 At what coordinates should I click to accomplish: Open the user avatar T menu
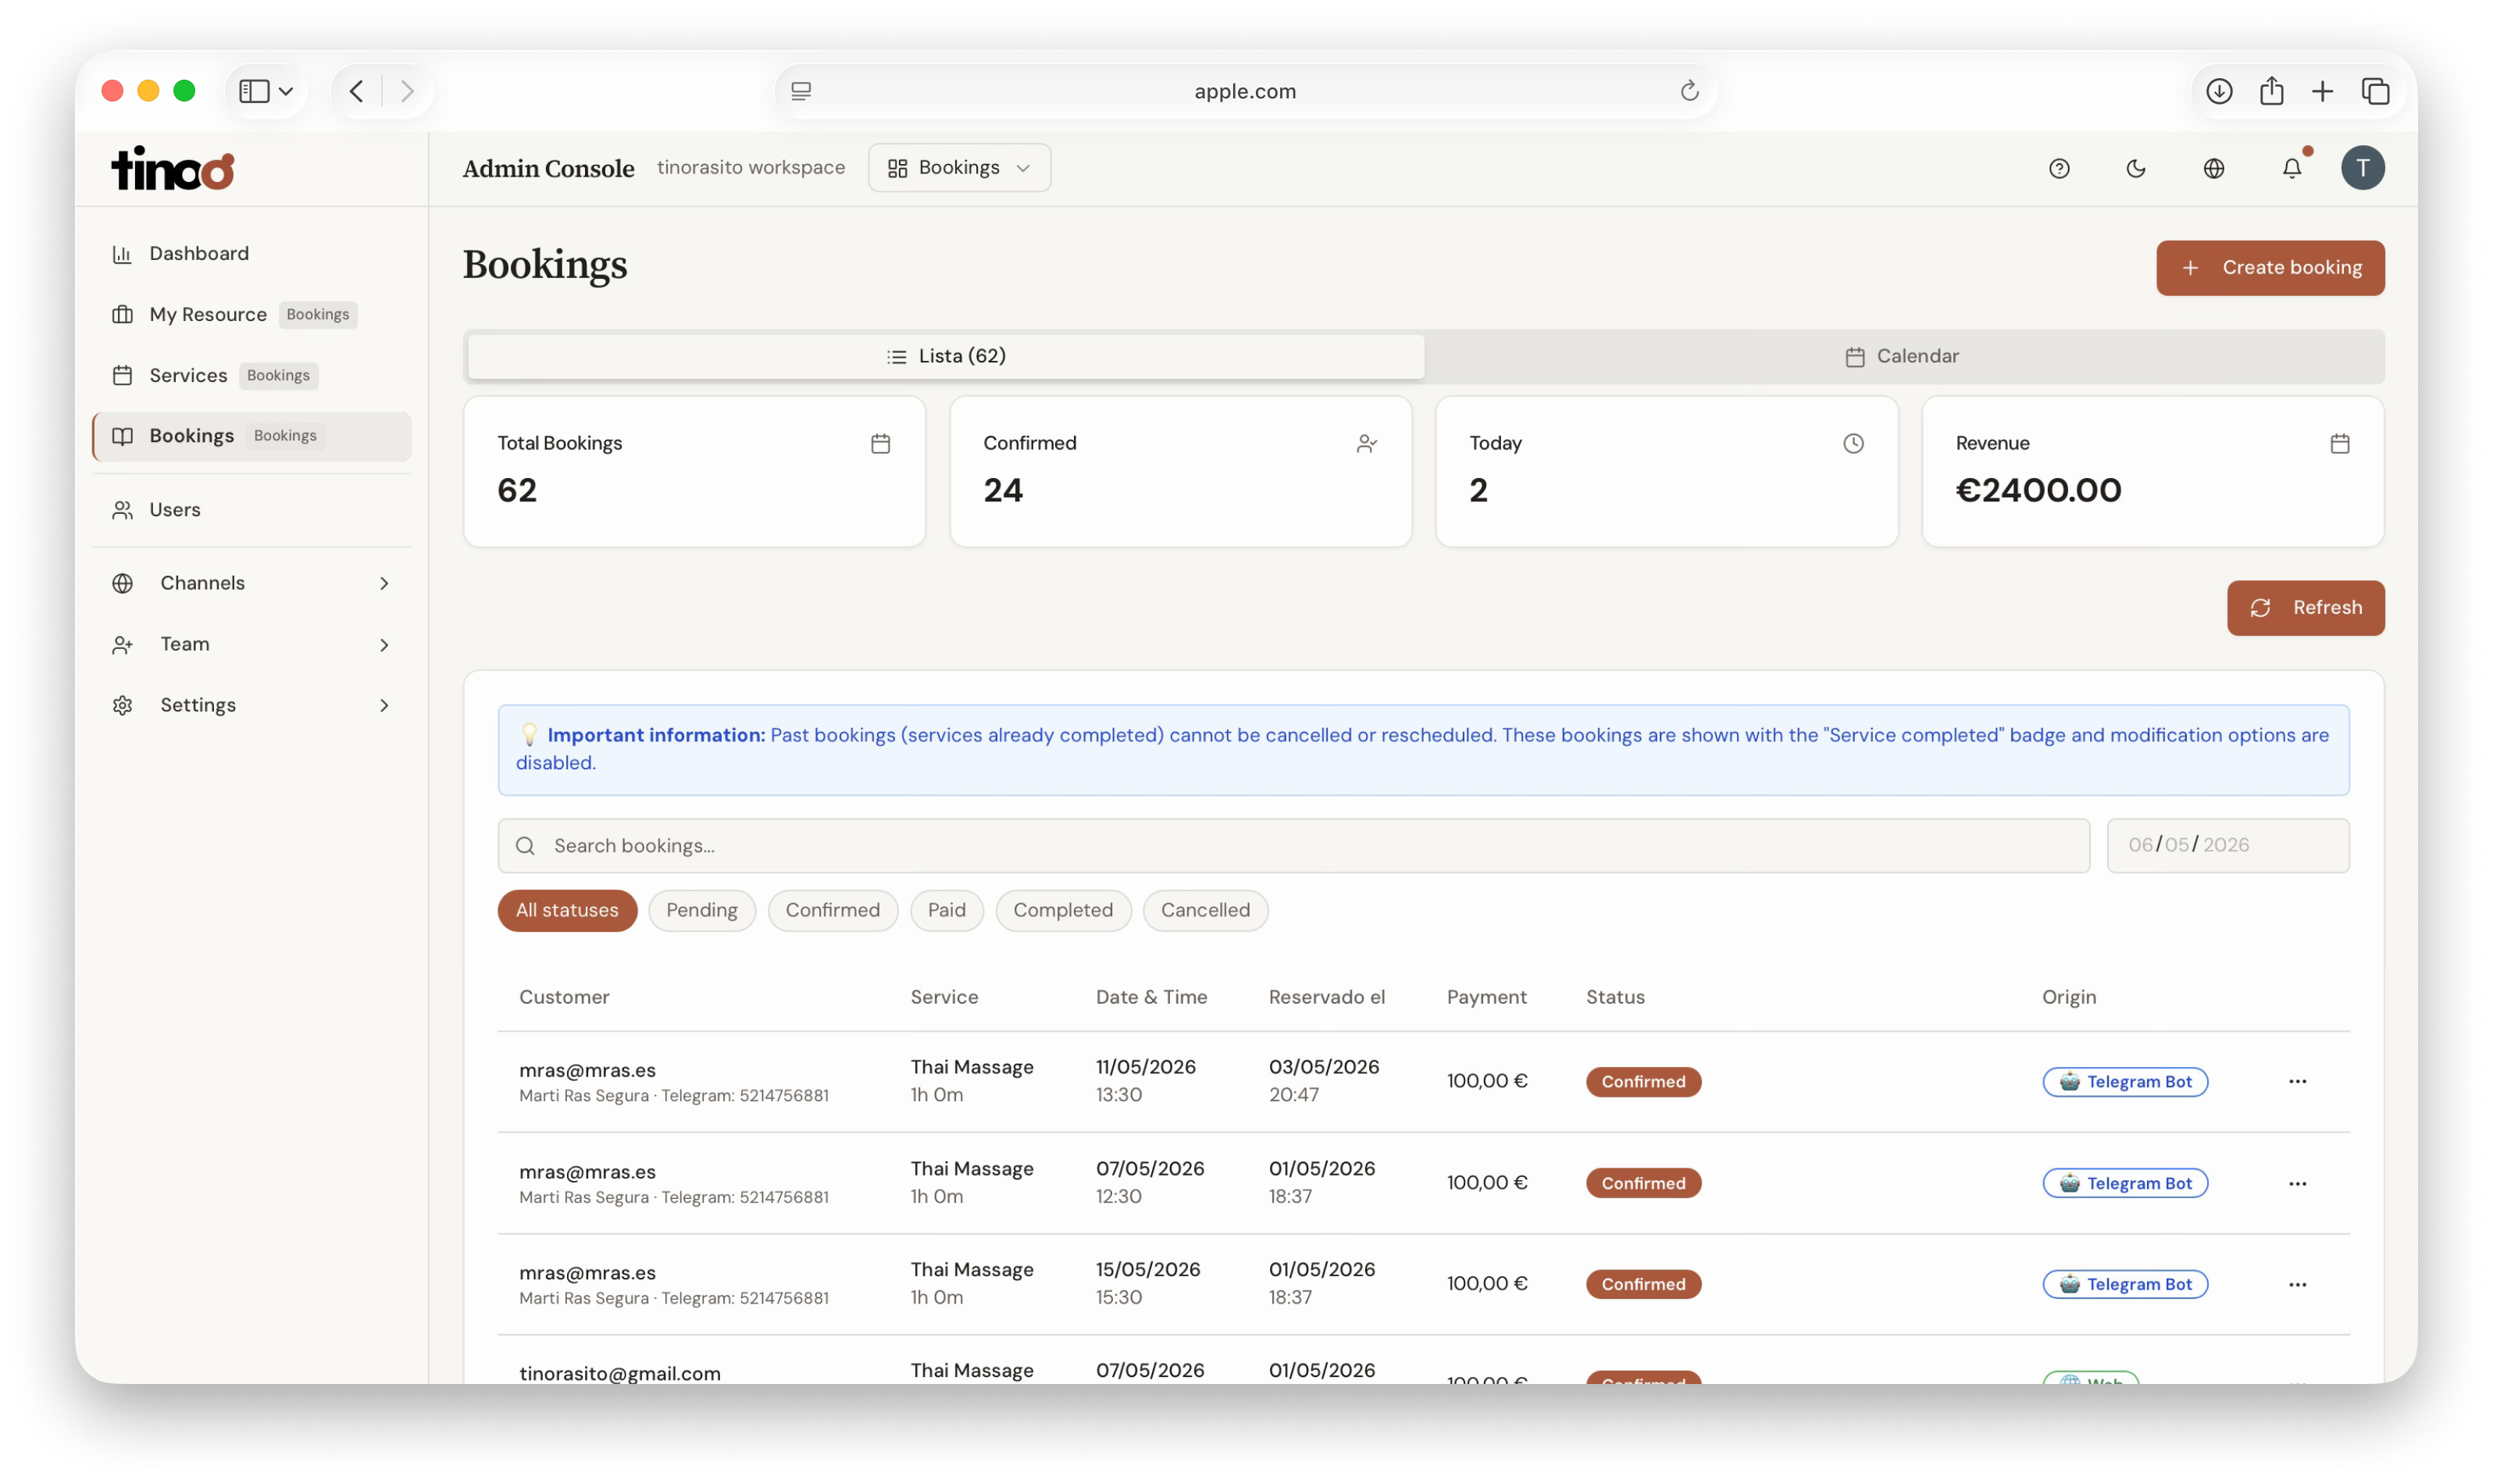coord(2362,167)
